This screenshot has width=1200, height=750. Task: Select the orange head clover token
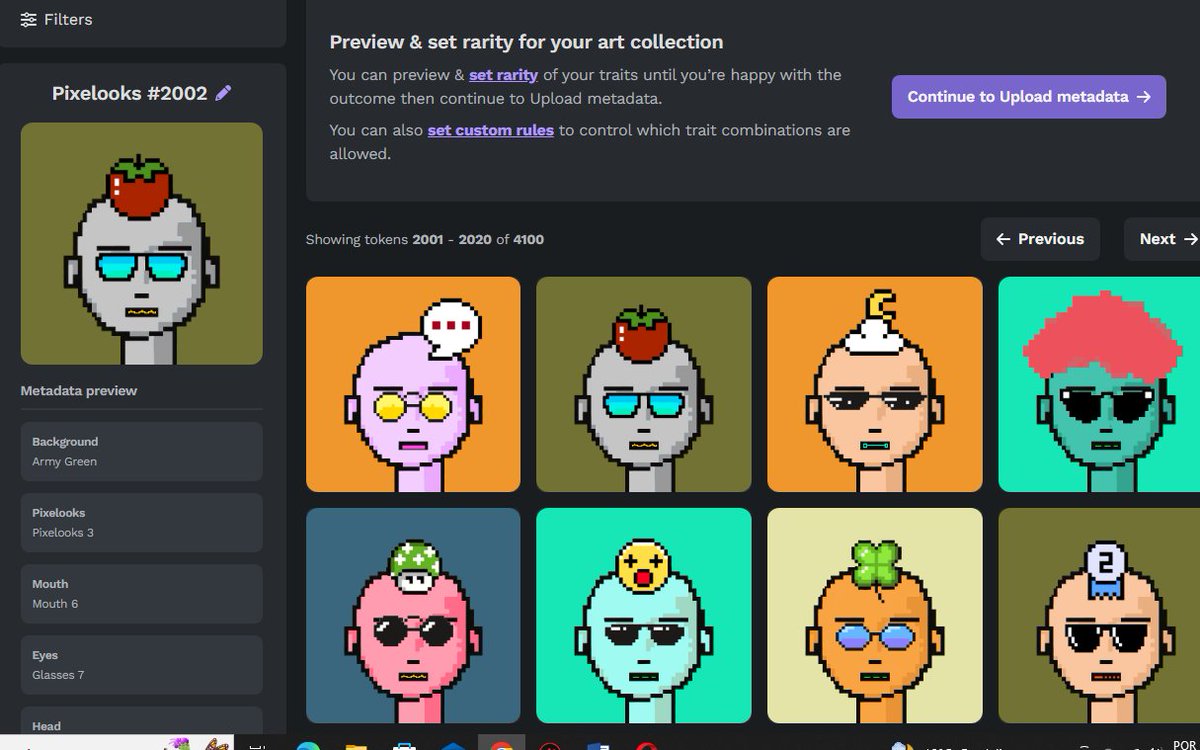(875, 615)
